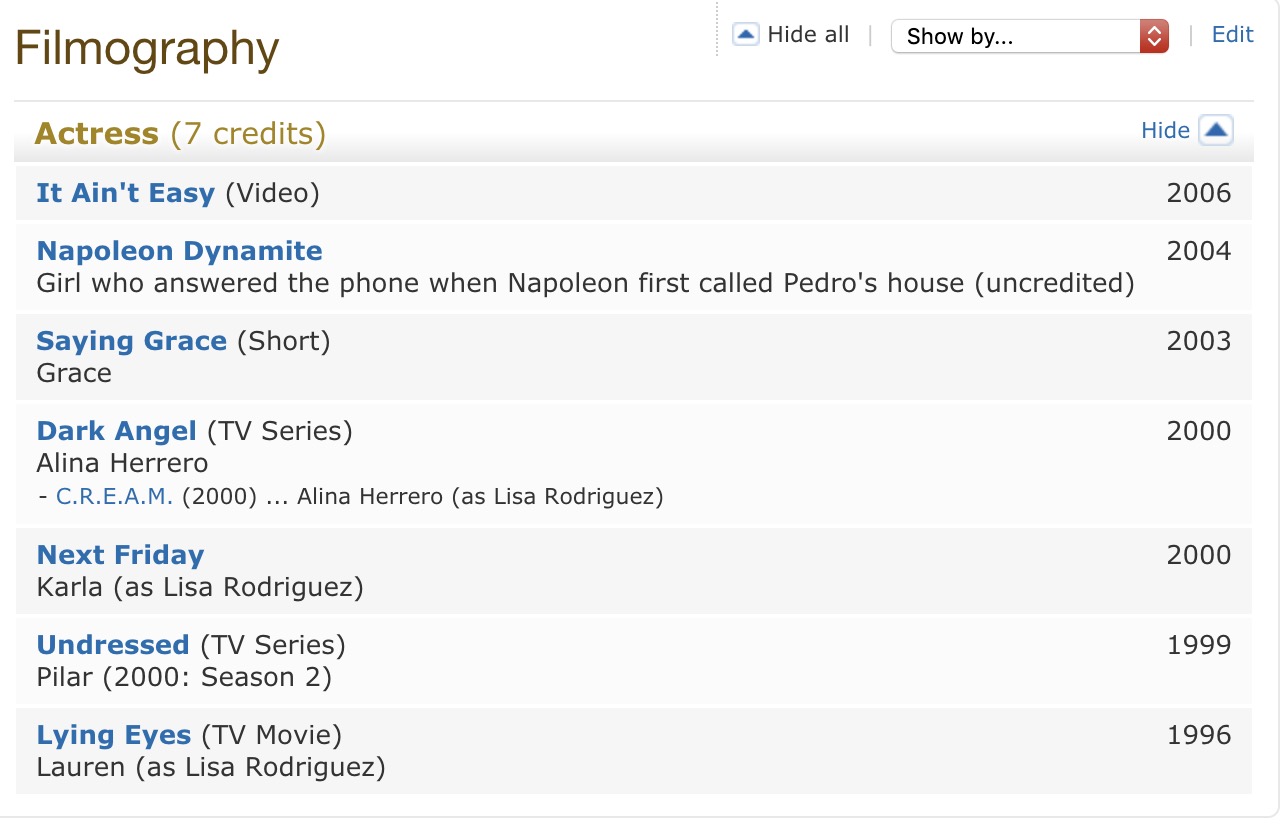The image size is (1288, 832).
Task: Go to Saying Grace short
Action: 132,341
